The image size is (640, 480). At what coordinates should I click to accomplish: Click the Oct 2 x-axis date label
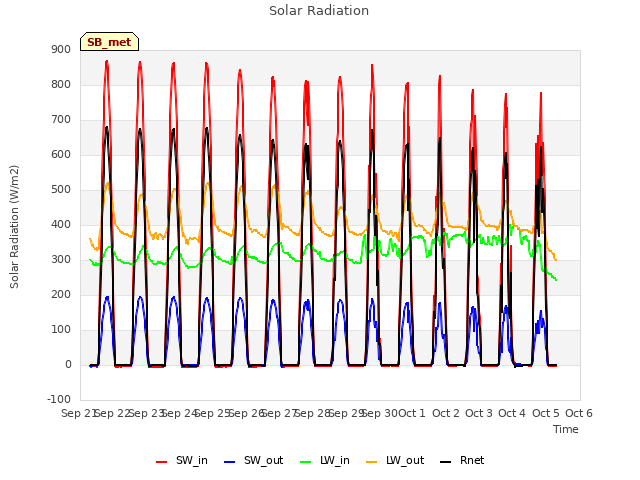(x=445, y=413)
